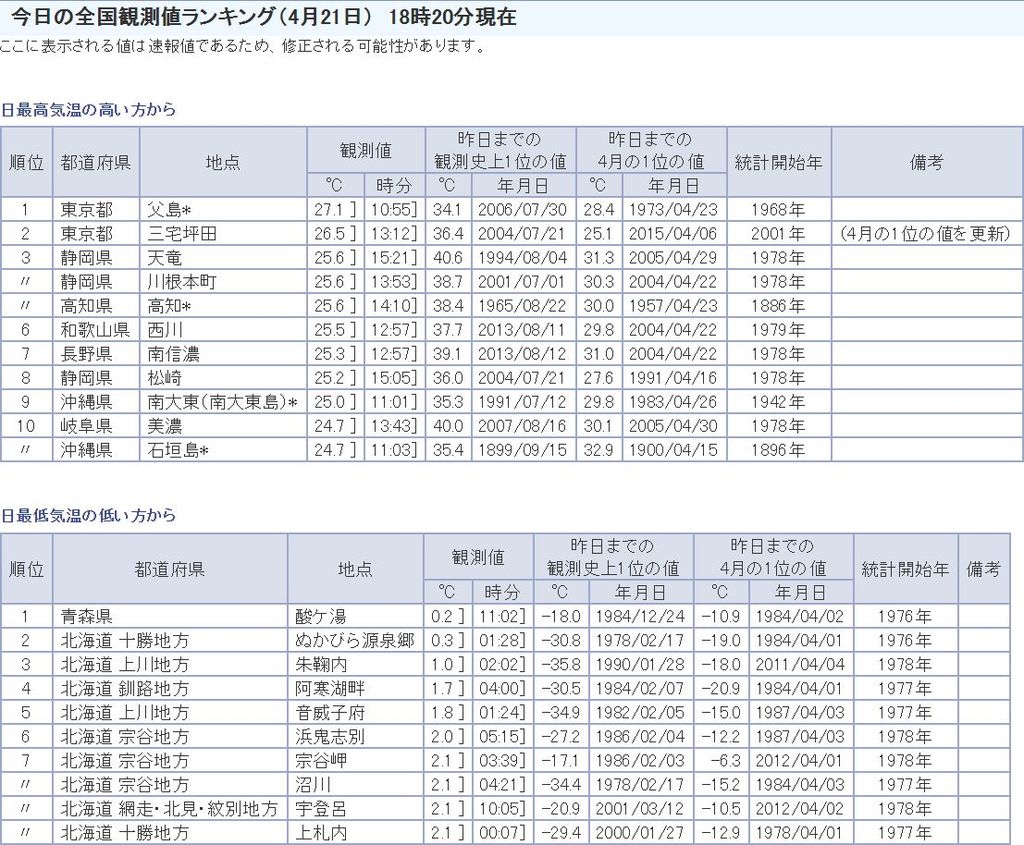Click the (4月の1位の値を更新) remark cell

point(925,234)
